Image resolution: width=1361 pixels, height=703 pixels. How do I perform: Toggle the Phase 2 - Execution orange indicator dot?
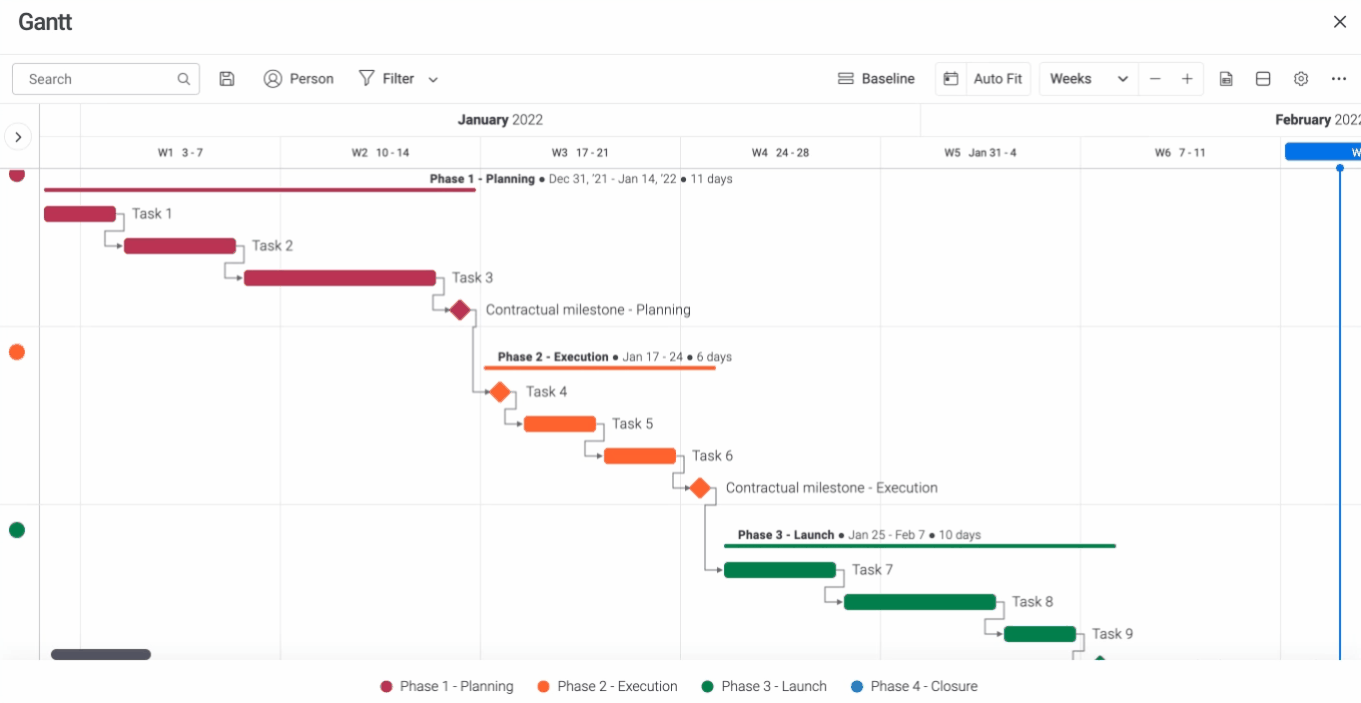click(17, 351)
